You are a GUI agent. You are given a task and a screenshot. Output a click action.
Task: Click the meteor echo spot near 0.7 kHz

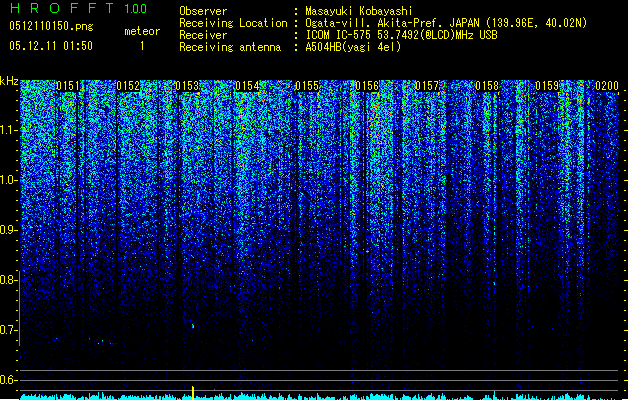193,326
